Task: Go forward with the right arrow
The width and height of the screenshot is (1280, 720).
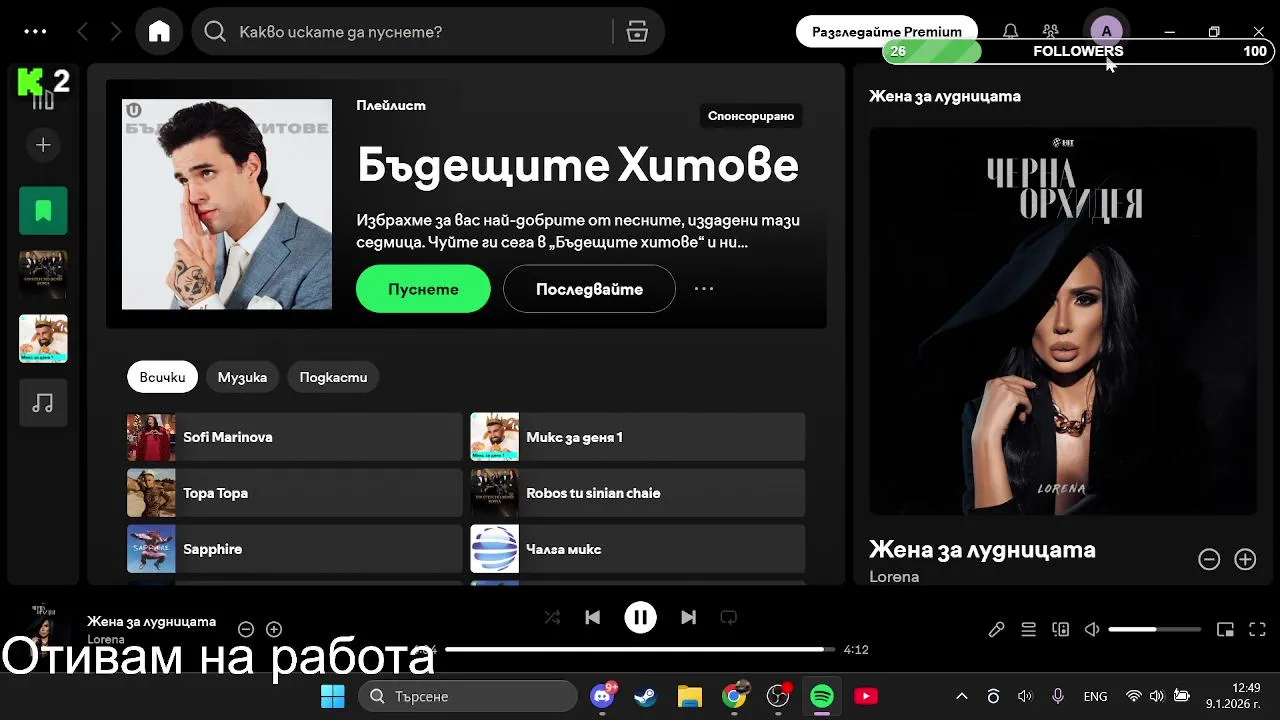Action: (x=115, y=32)
